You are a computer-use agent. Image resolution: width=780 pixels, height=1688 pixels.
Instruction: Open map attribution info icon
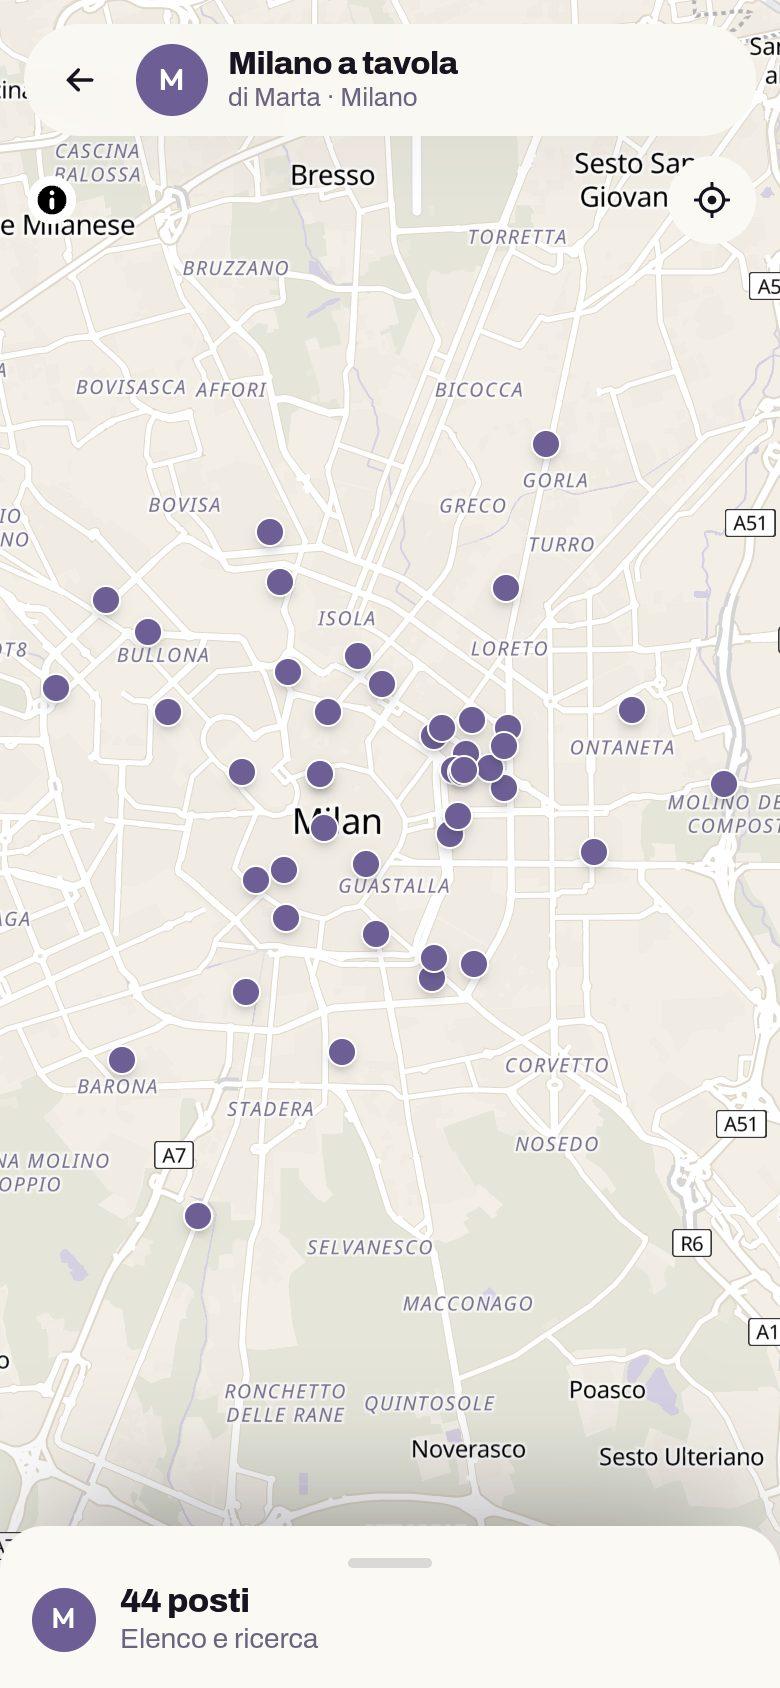52,199
